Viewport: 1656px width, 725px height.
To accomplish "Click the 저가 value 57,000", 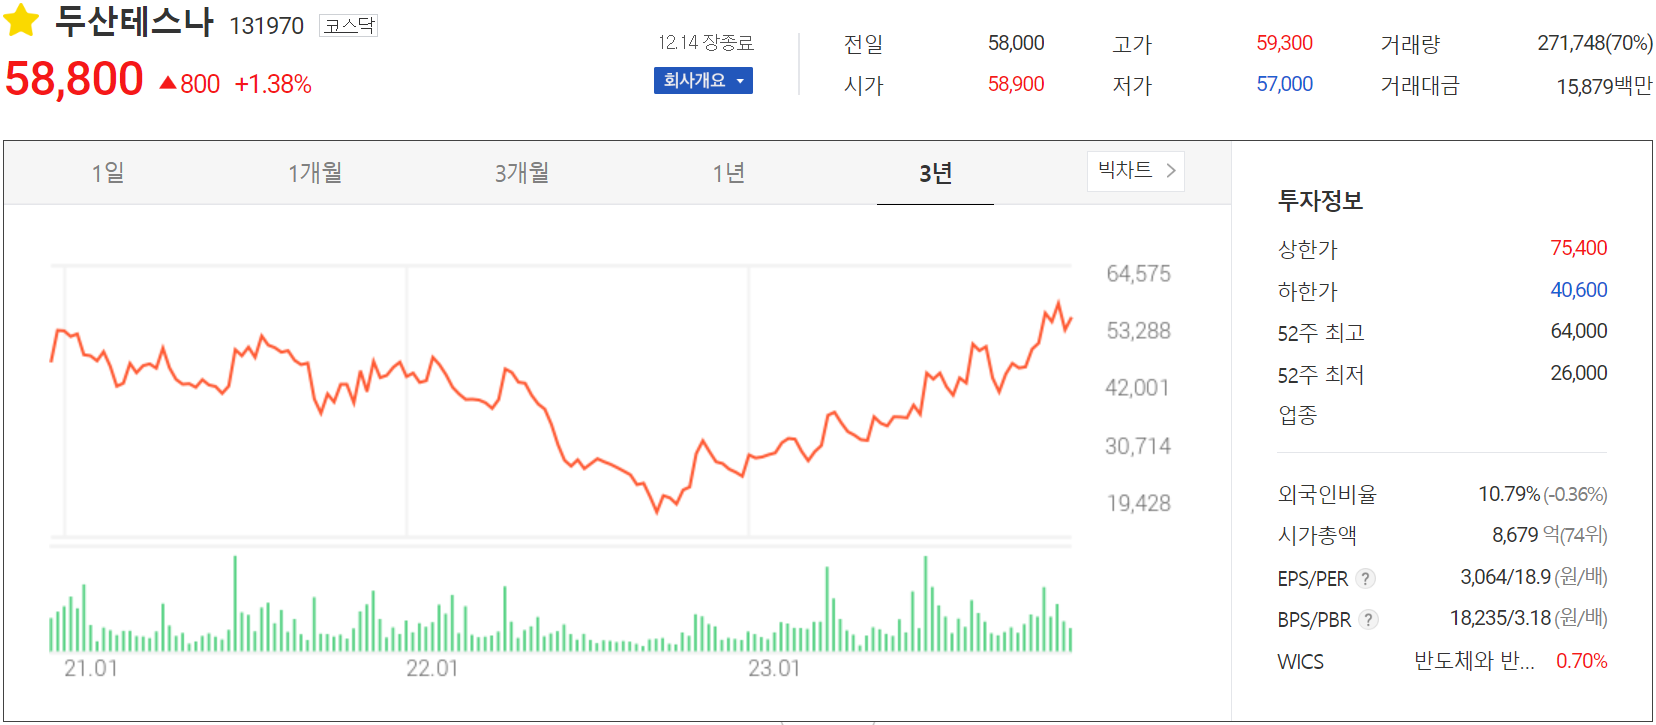I will (1284, 84).
